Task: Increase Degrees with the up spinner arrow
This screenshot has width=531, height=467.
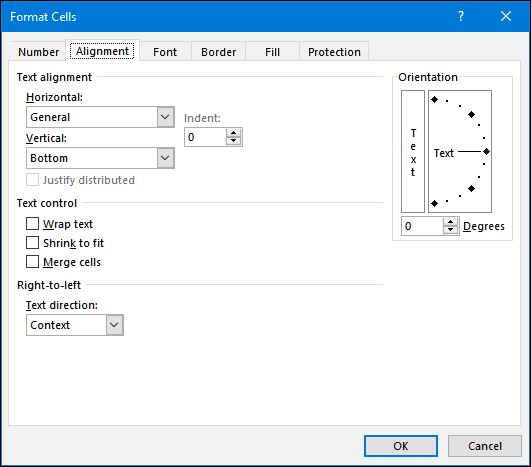Action: 450,222
